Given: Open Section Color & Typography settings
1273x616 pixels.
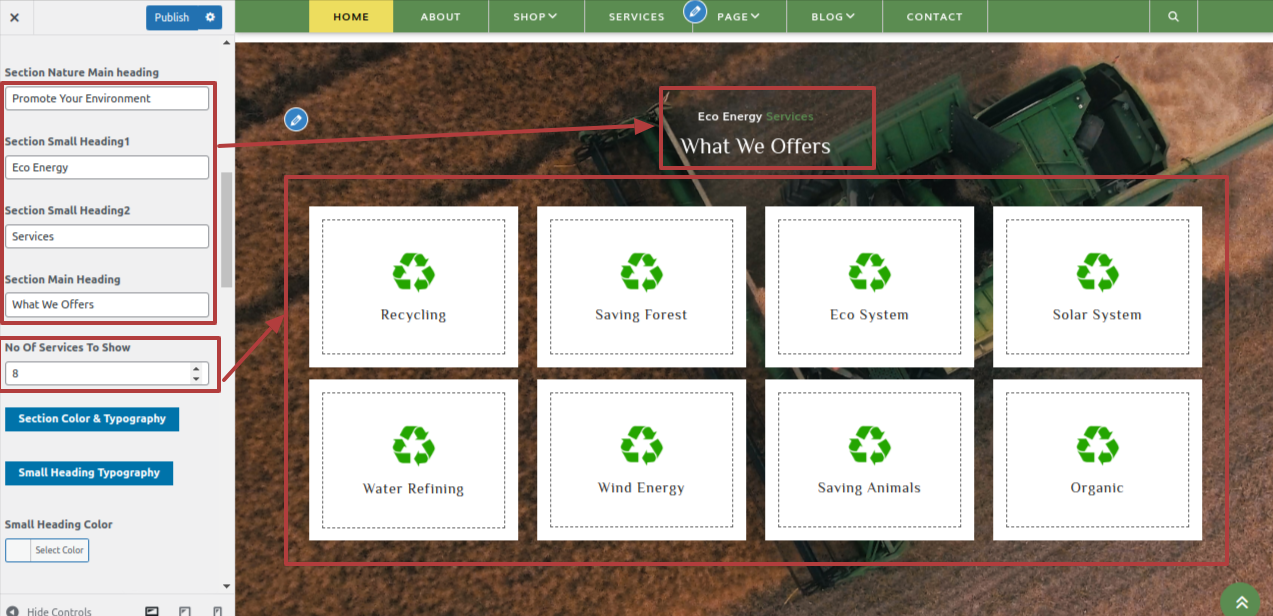Looking at the screenshot, I should point(92,419).
